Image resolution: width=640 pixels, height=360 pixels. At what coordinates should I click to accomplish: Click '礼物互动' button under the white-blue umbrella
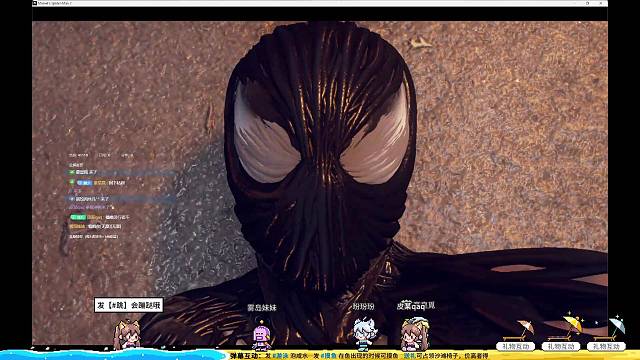(x=606, y=347)
